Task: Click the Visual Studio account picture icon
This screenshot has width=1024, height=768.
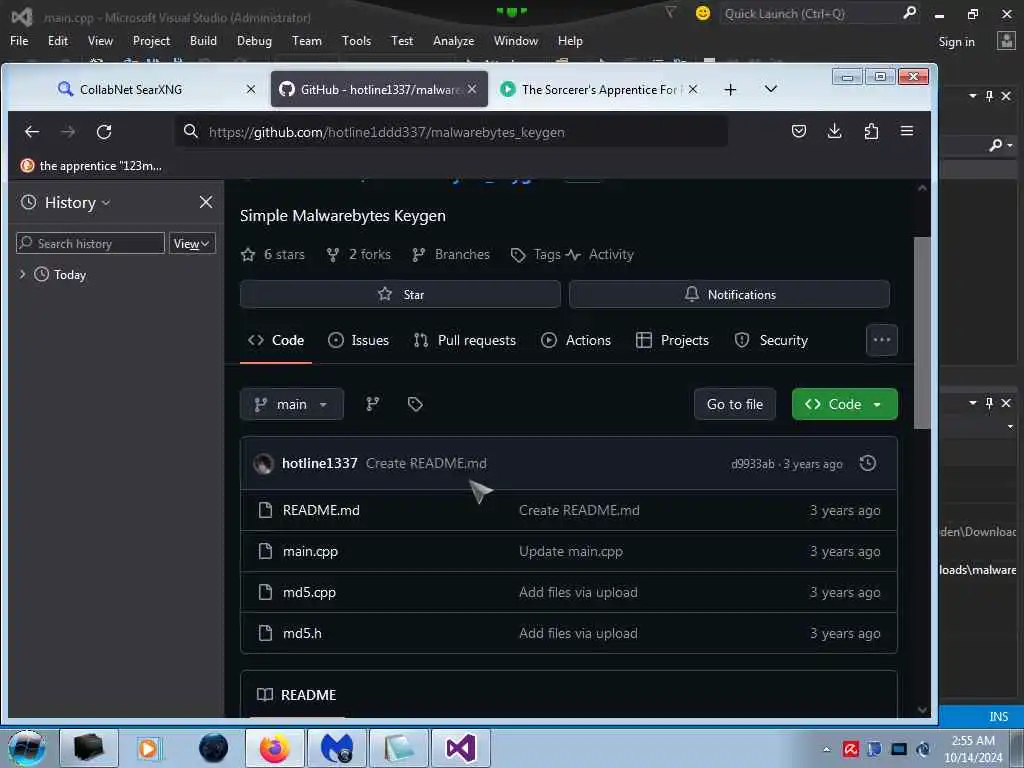Action: tap(1006, 41)
